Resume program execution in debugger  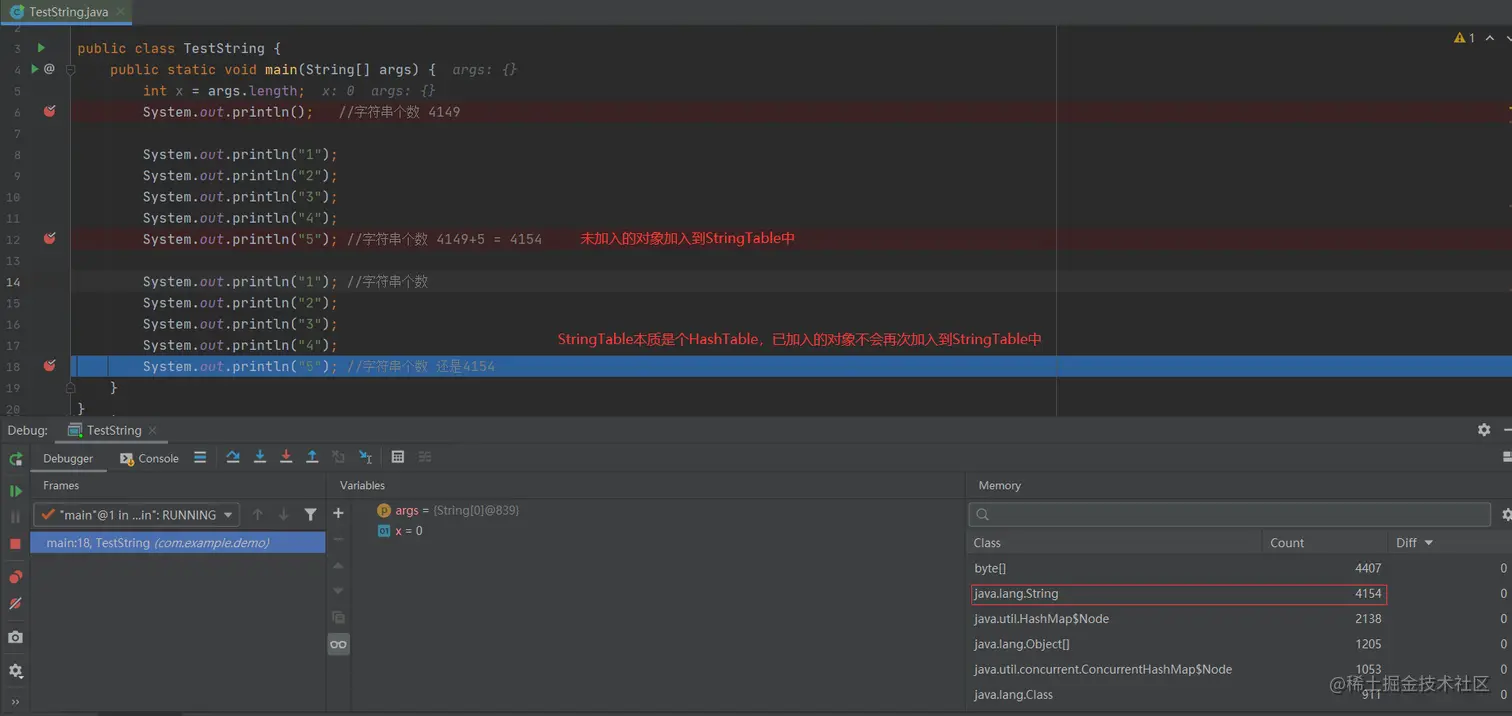click(16, 491)
